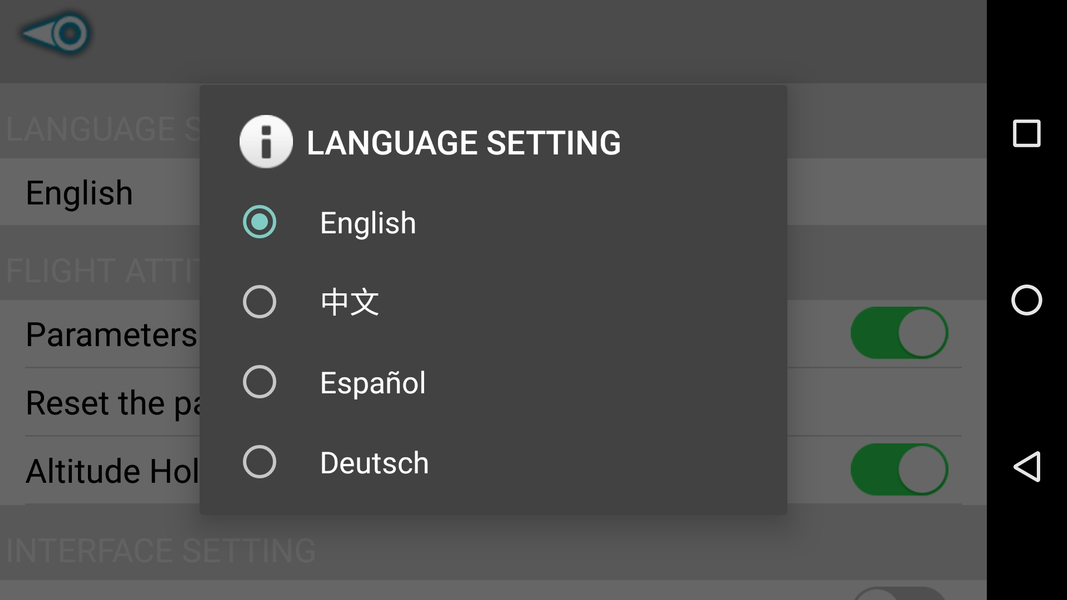Open the English language setting row
Viewport: 1067px width, 600px height.
coord(80,193)
